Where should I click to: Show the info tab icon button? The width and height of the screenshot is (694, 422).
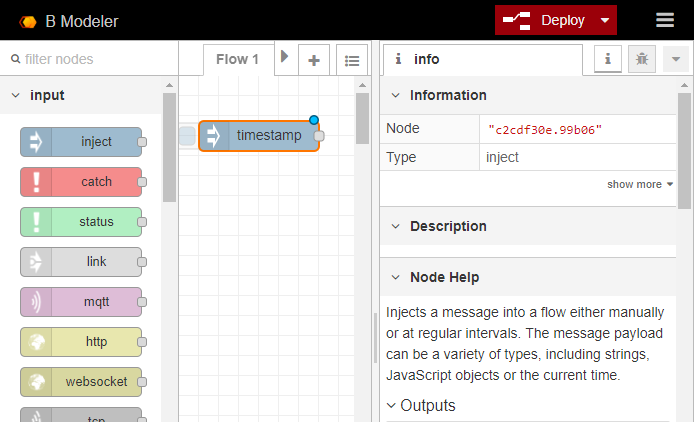pos(608,58)
